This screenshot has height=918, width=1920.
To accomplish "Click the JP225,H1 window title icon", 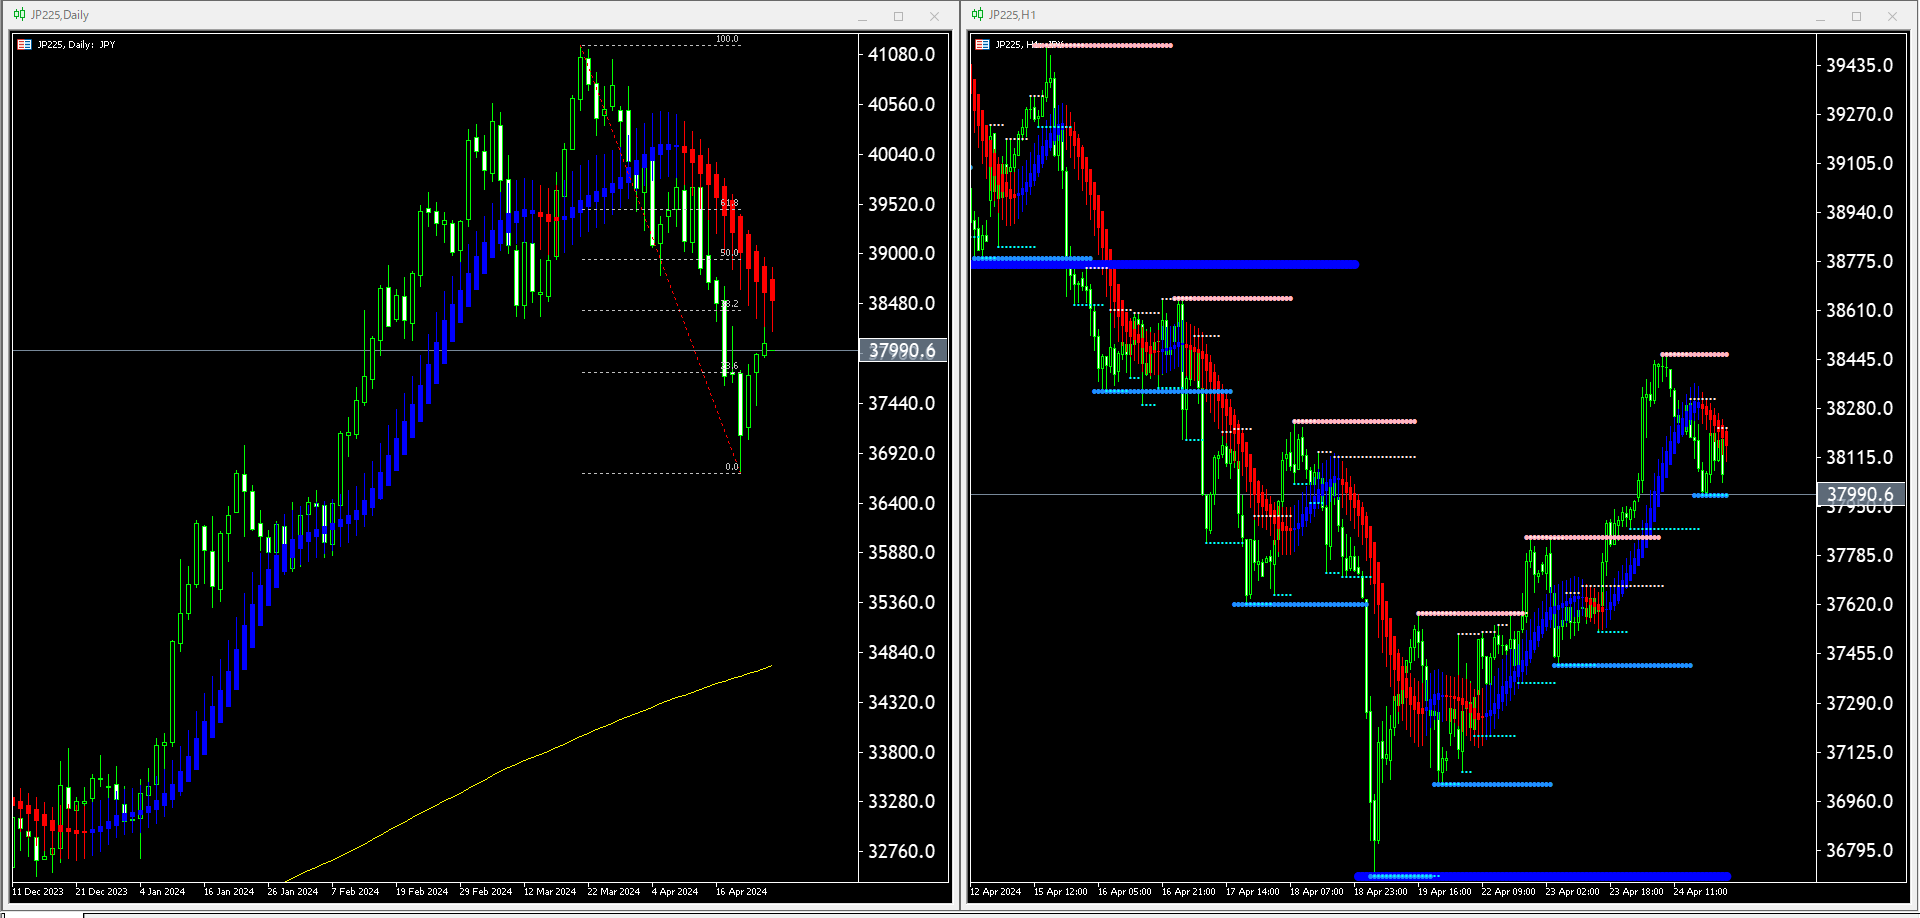I will pos(977,15).
